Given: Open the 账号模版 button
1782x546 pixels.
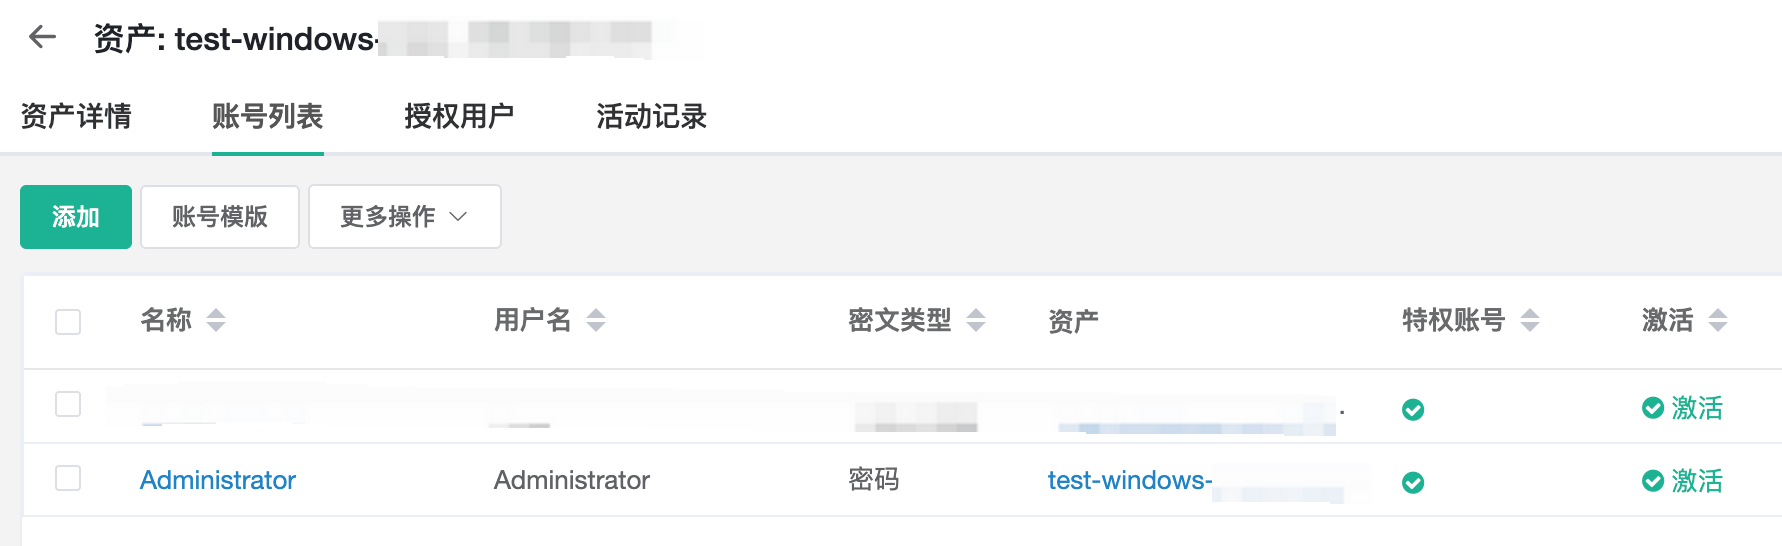Looking at the screenshot, I should [x=220, y=216].
